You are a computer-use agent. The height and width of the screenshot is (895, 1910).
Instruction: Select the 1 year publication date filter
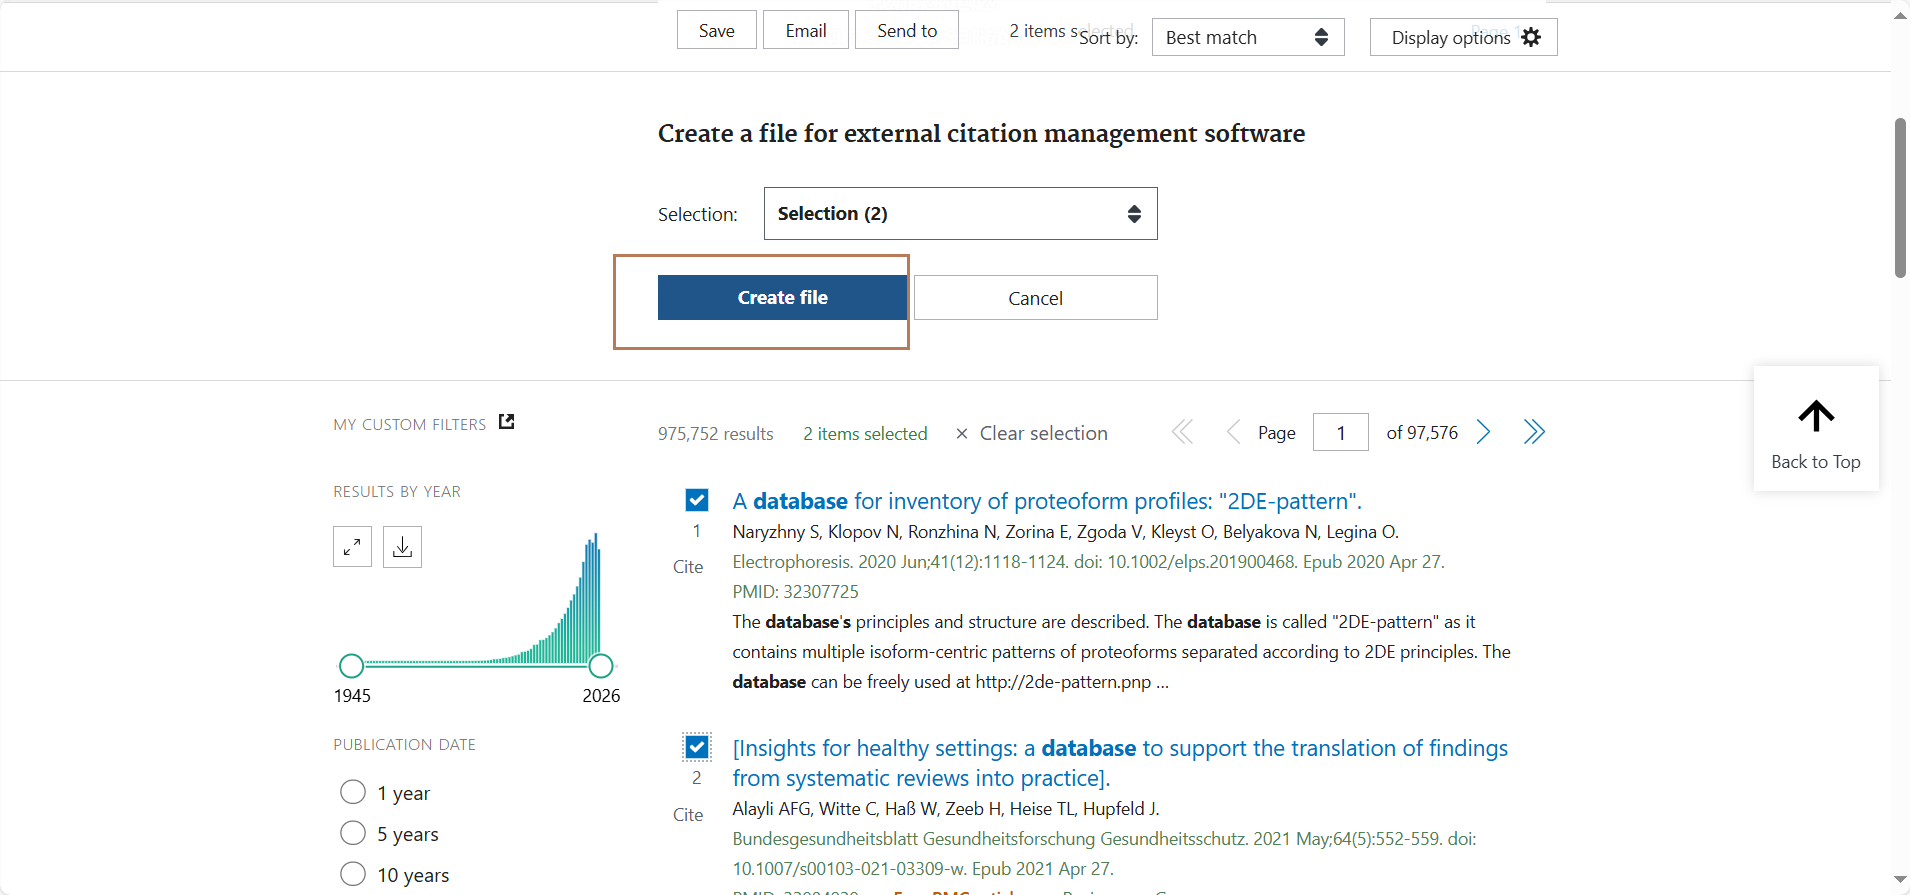click(353, 792)
